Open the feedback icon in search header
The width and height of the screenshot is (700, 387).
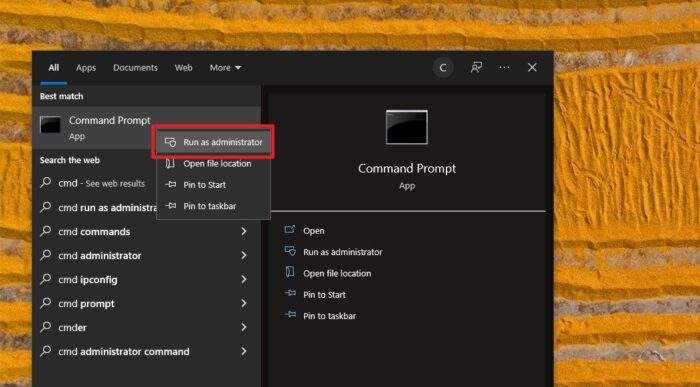476,68
